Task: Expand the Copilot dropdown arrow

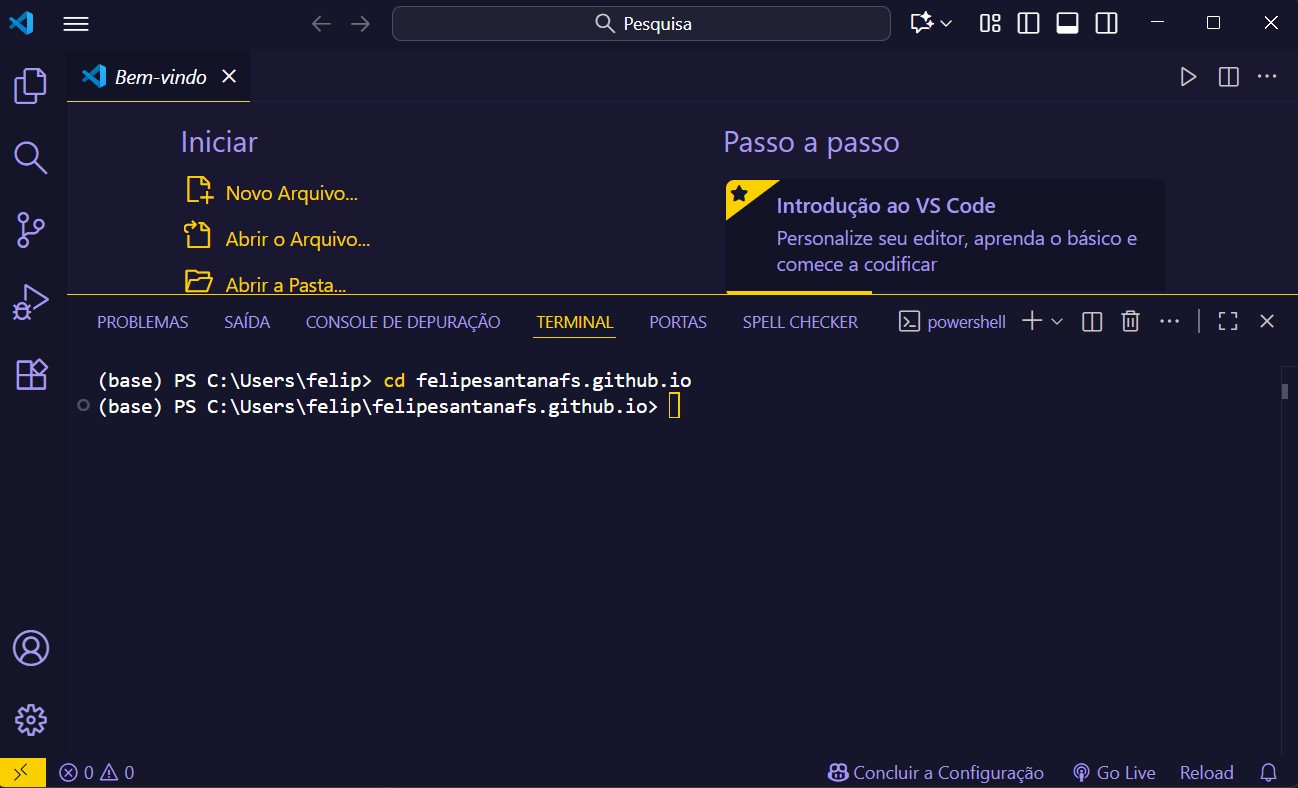Action: point(945,22)
